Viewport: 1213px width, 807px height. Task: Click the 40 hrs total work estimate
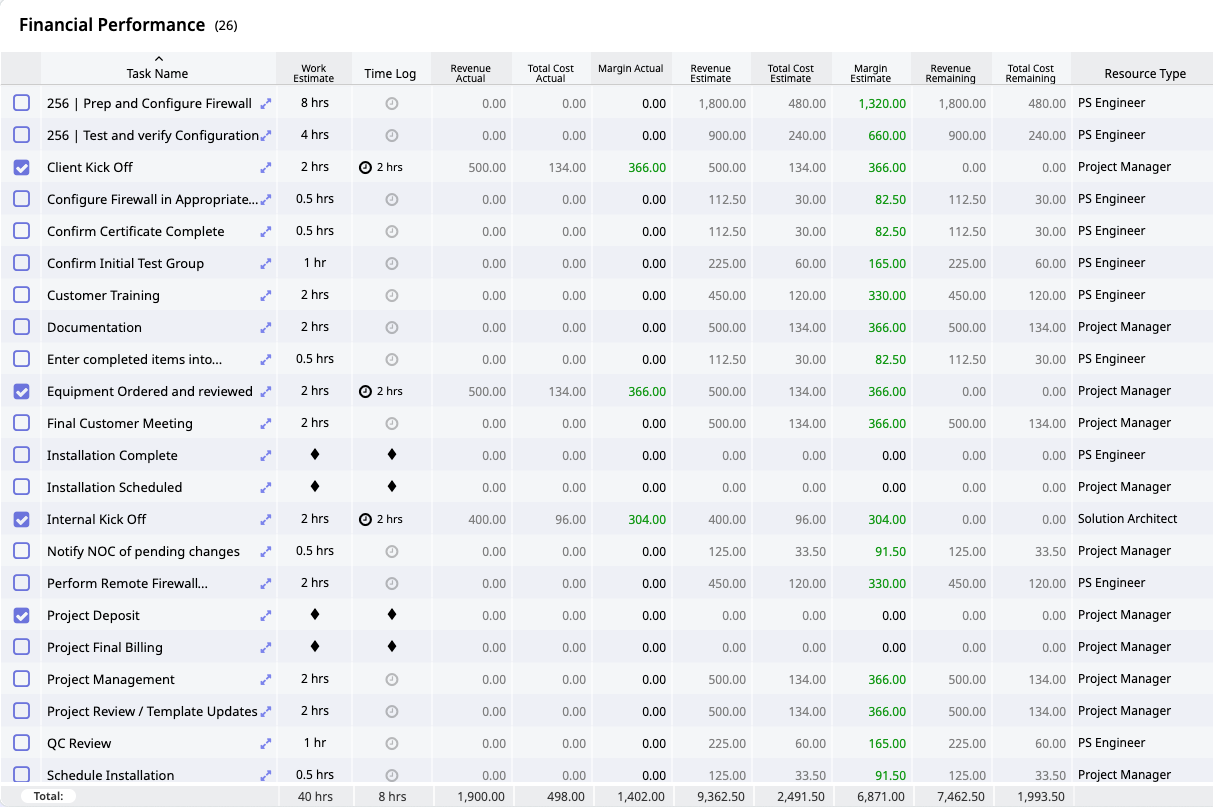pos(314,797)
